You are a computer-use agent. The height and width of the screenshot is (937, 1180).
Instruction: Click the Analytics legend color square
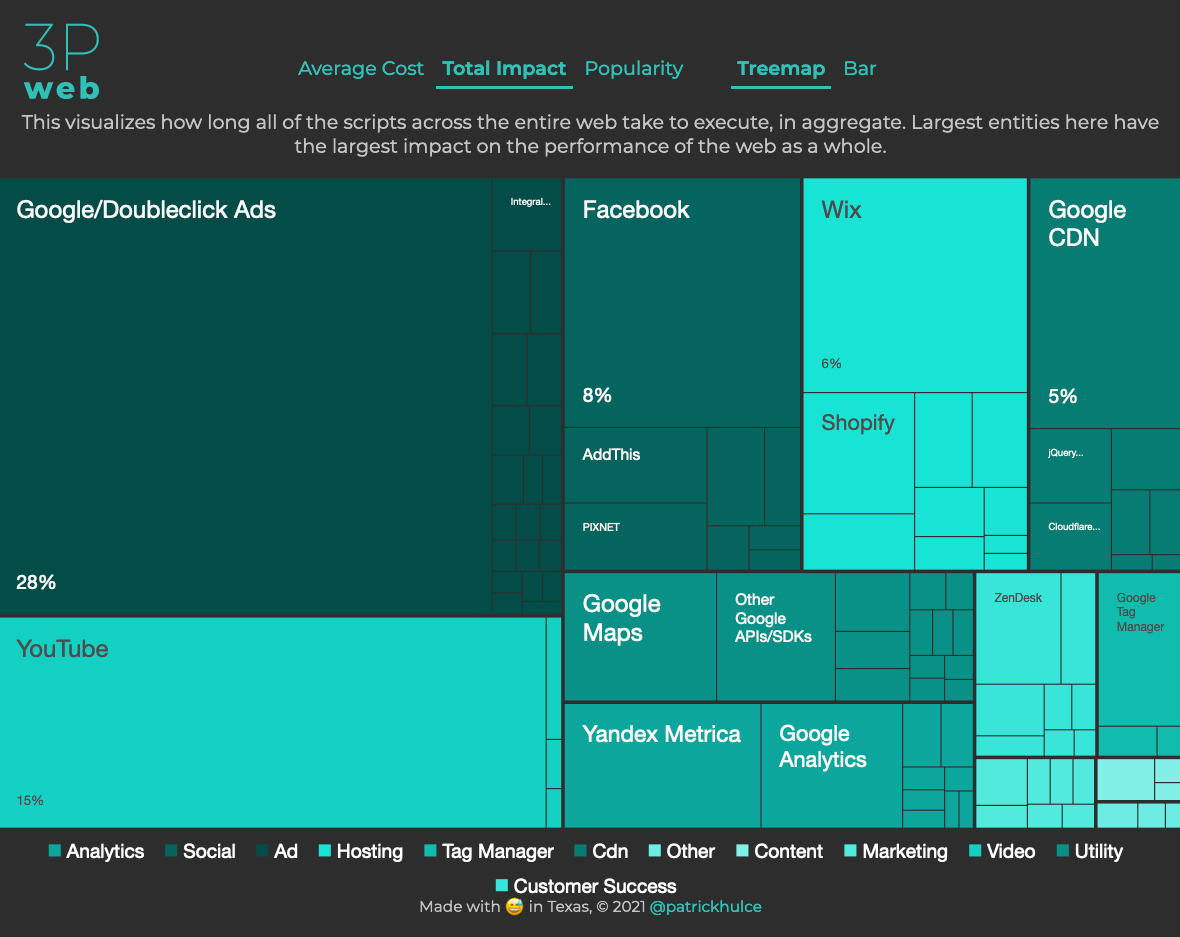[x=53, y=851]
